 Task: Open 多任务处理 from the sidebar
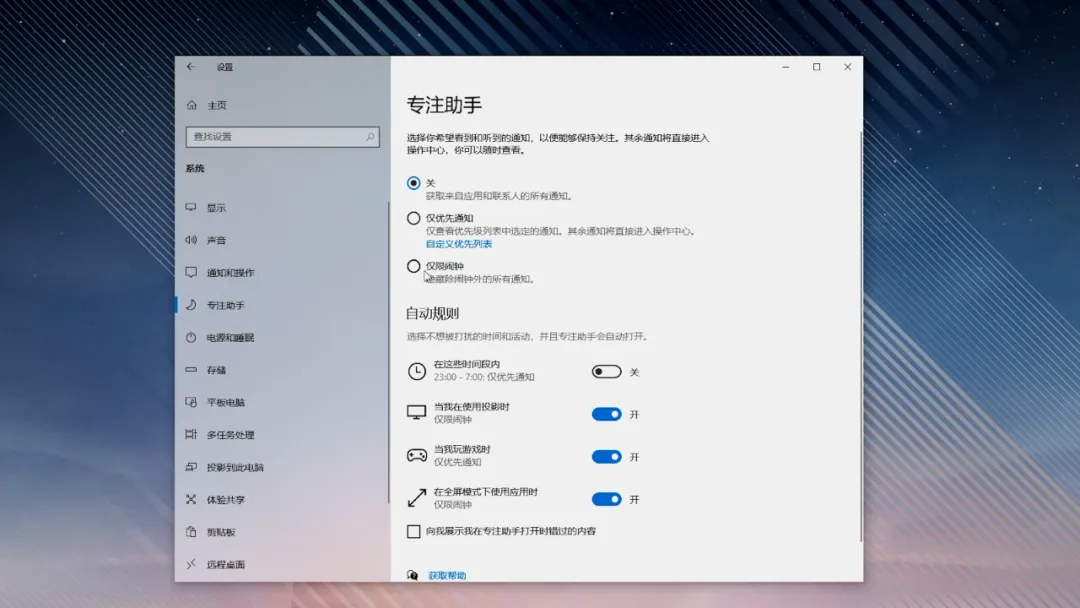click(x=191, y=434)
